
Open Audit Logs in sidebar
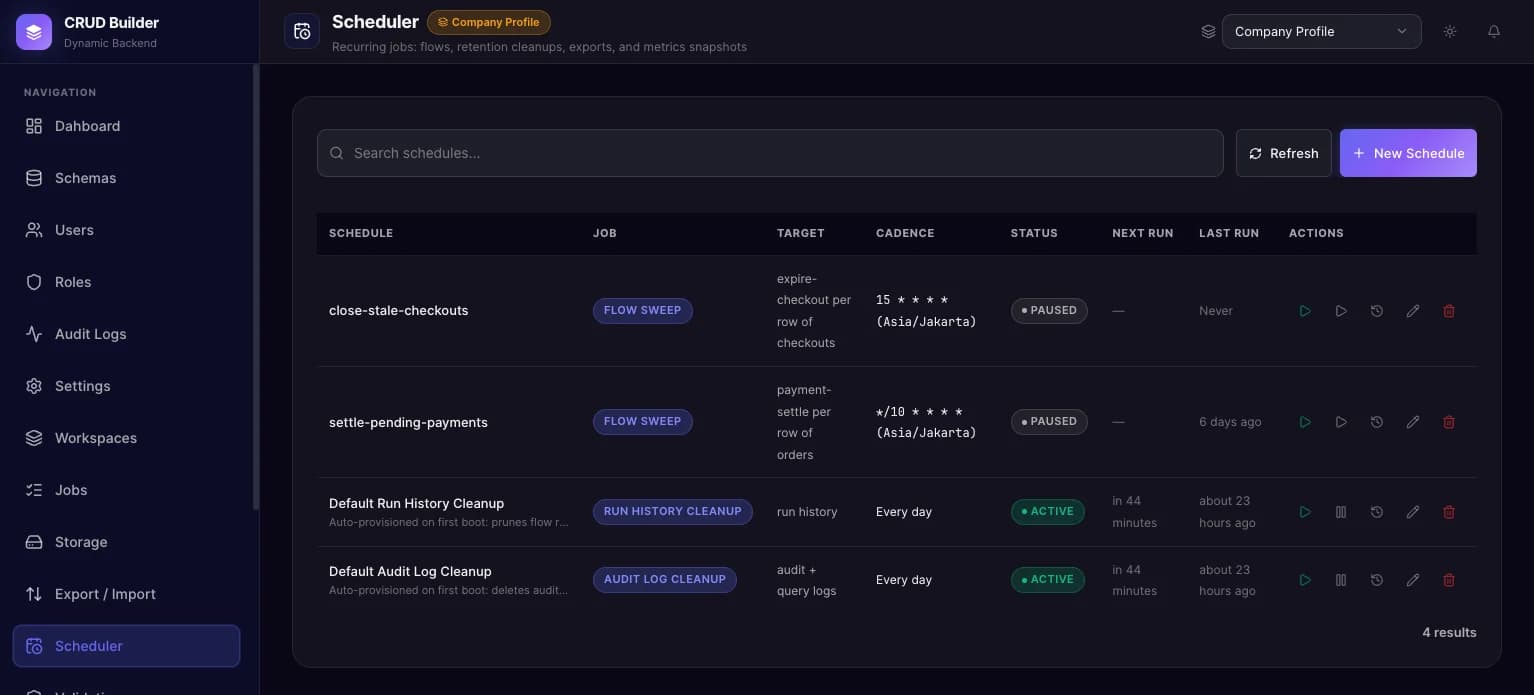click(126, 334)
